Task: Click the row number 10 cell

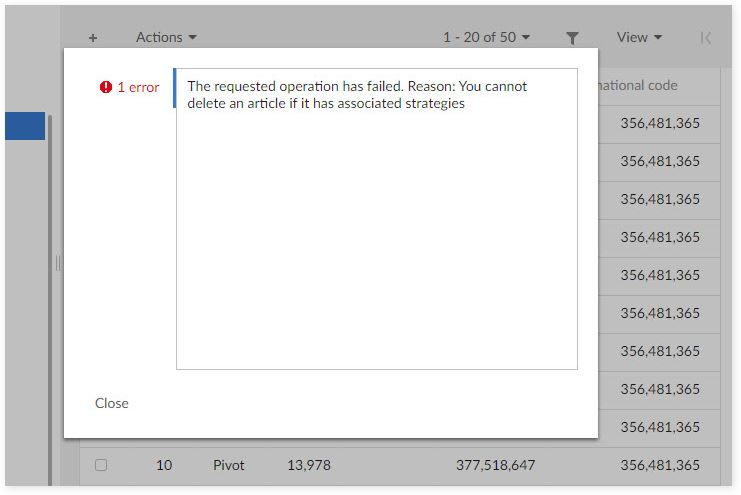Action: click(x=164, y=465)
